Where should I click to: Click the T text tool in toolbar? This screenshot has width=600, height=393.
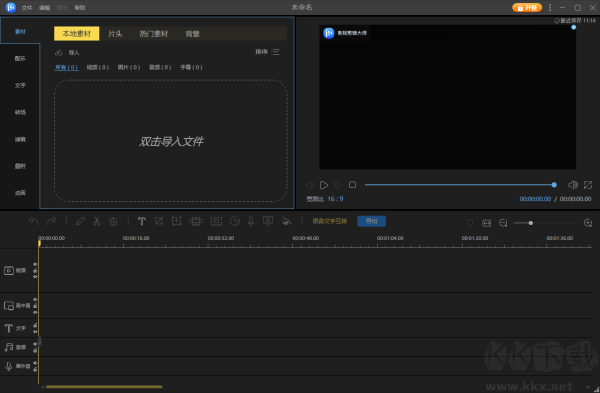(x=142, y=221)
